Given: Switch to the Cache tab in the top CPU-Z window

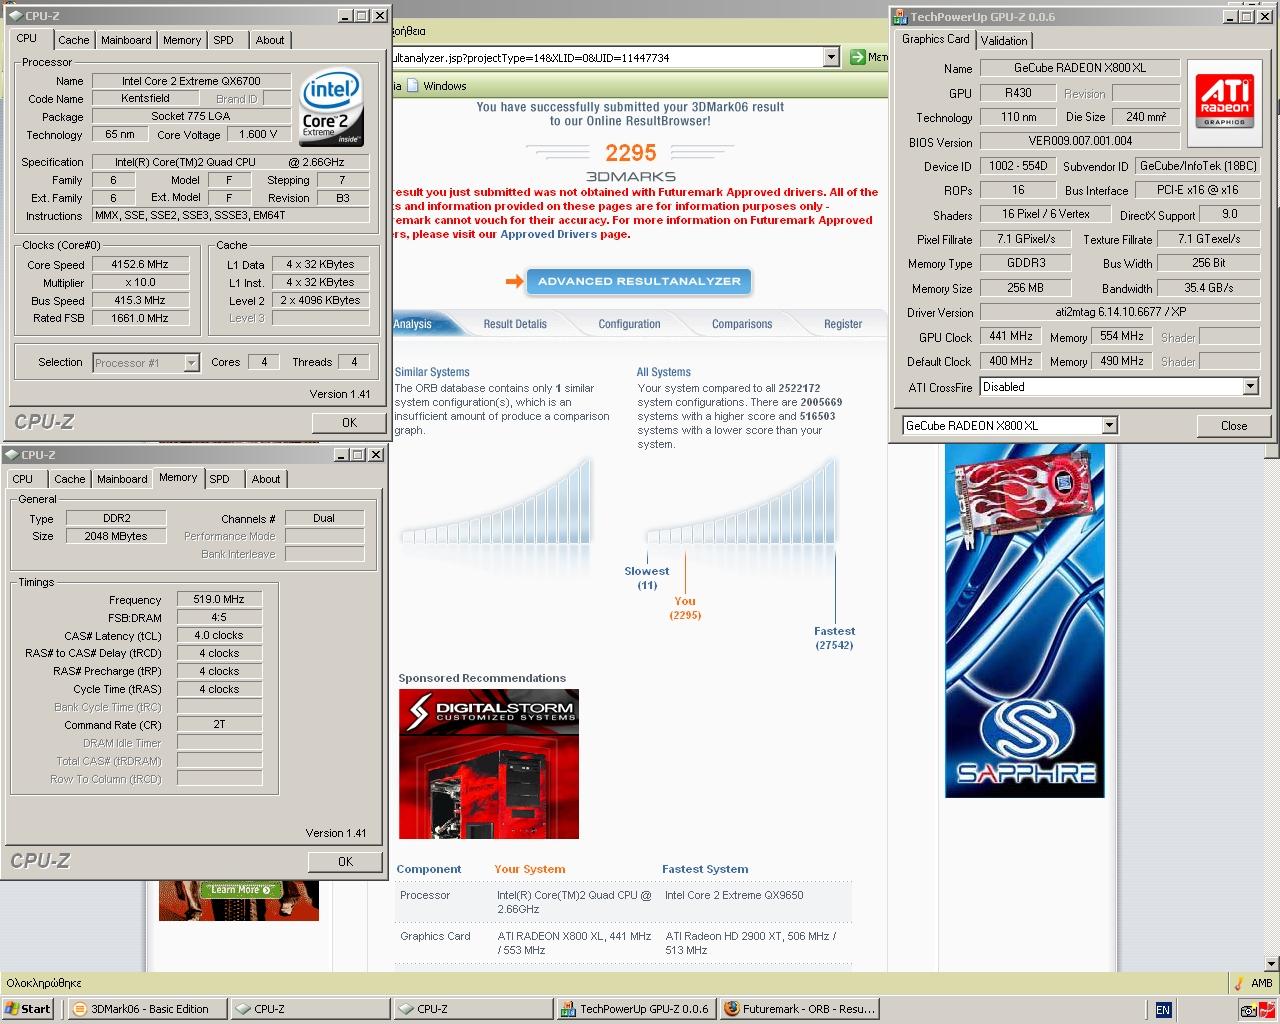Looking at the screenshot, I should 73,40.
